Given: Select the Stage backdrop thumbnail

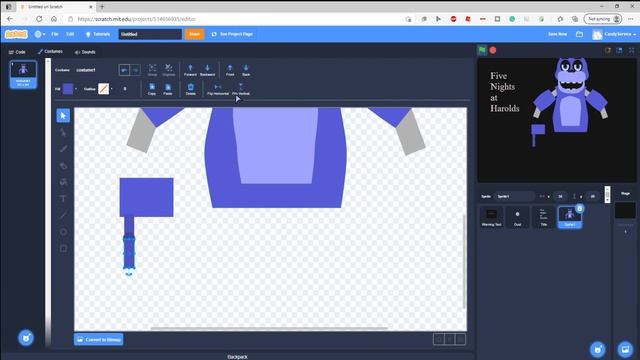Looking at the screenshot, I should (625, 211).
